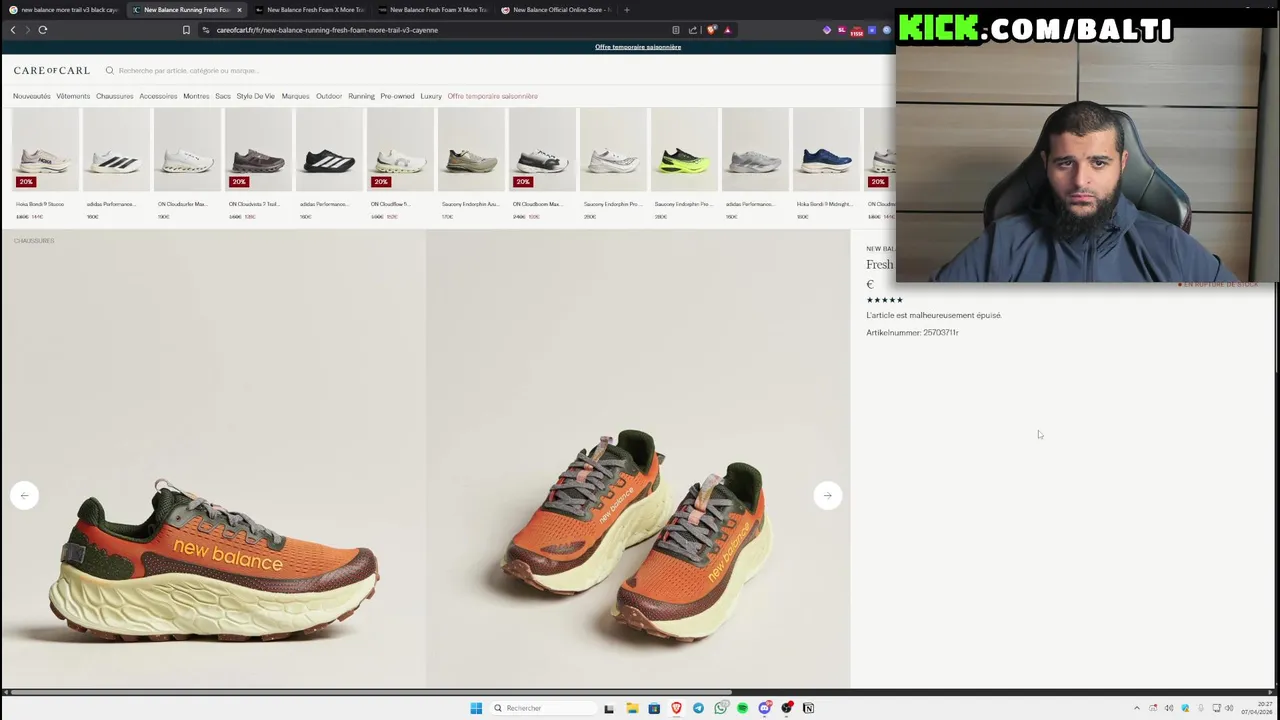Bookmark this page using the bookmark icon

[186, 30]
